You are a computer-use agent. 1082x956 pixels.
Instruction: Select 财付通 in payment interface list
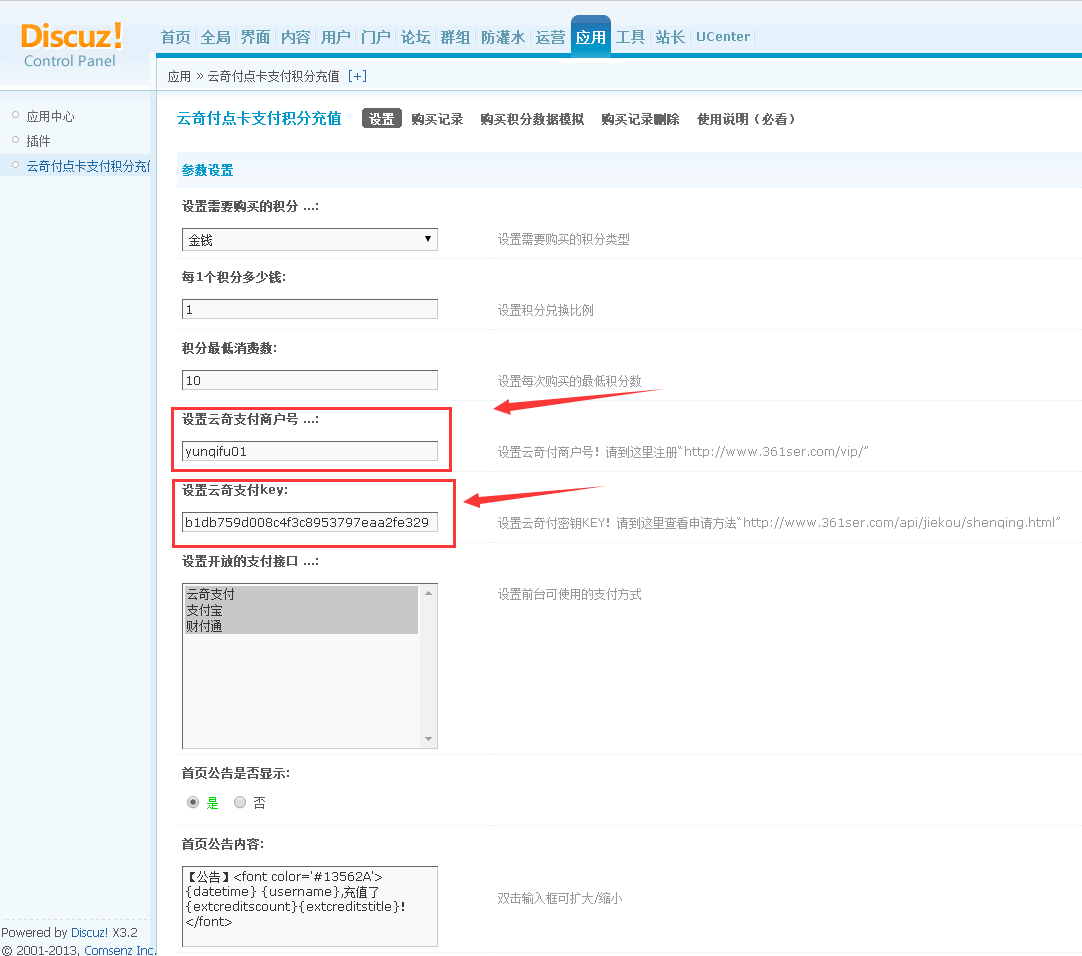301,626
